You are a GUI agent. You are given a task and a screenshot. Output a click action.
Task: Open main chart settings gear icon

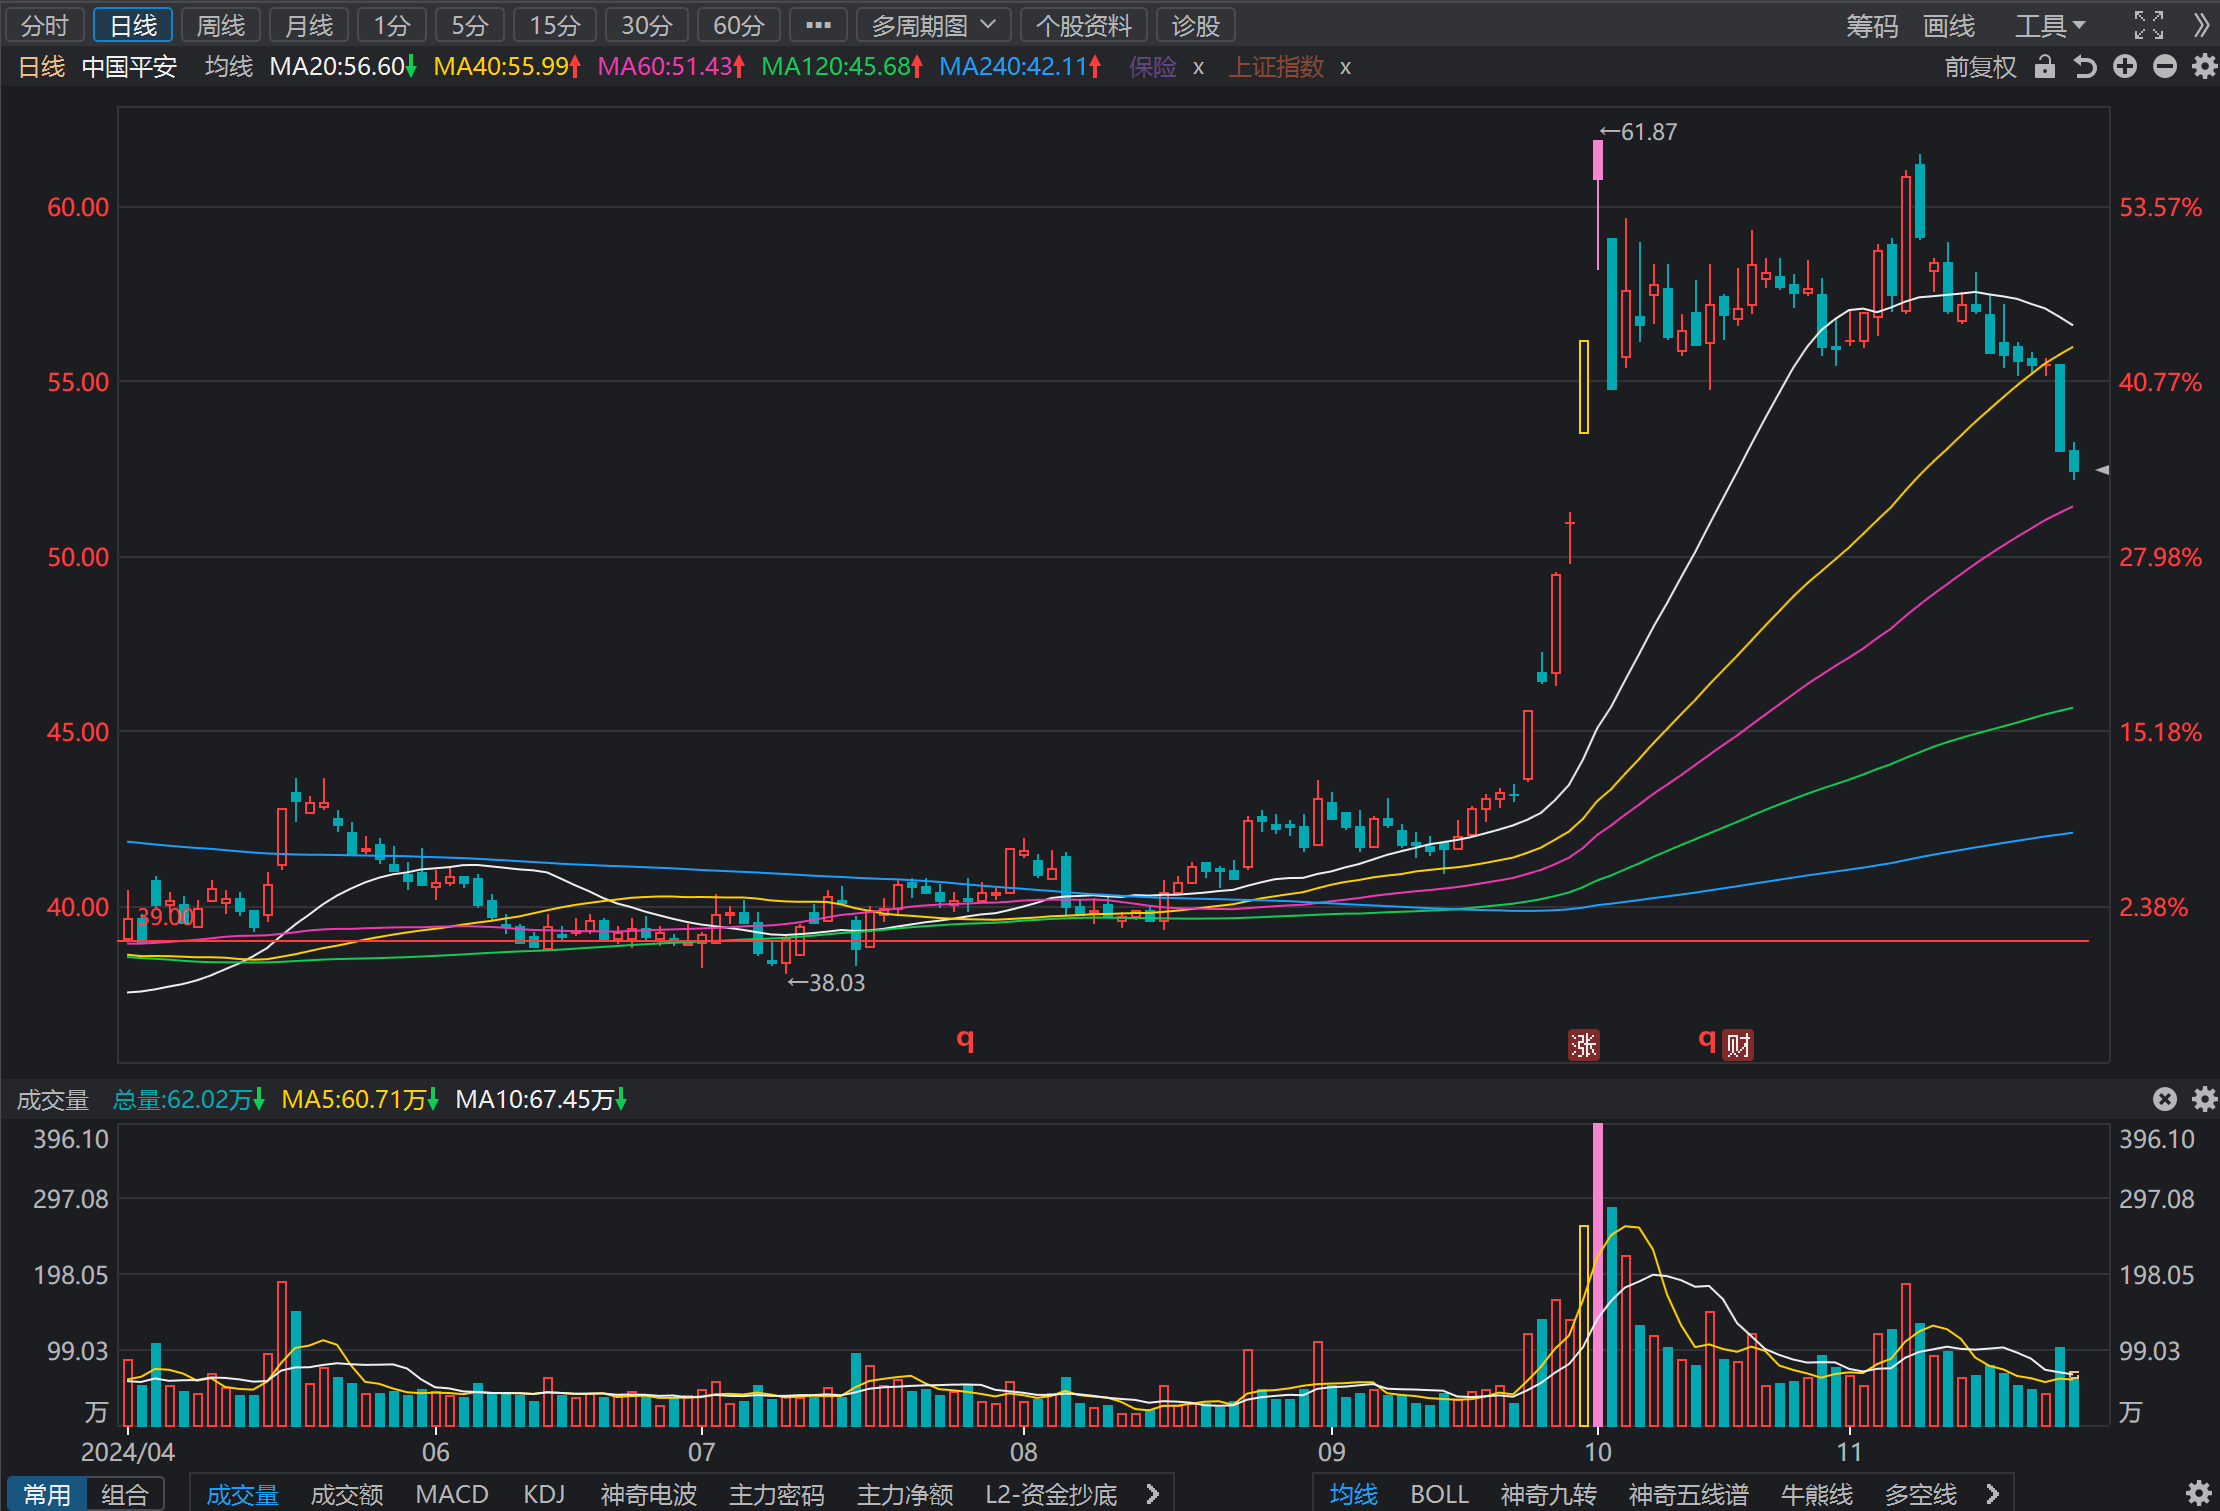tap(2204, 67)
